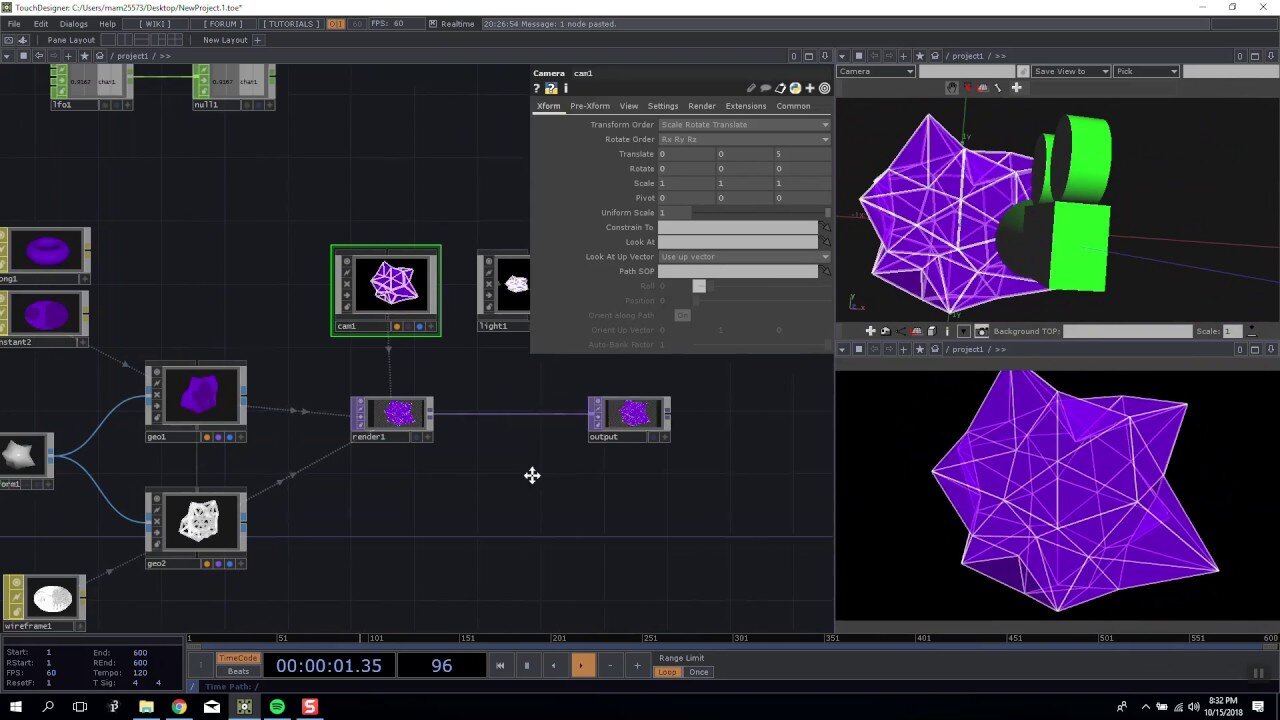Switch to the Render parameter tab
The width and height of the screenshot is (1280, 720).
click(x=702, y=106)
